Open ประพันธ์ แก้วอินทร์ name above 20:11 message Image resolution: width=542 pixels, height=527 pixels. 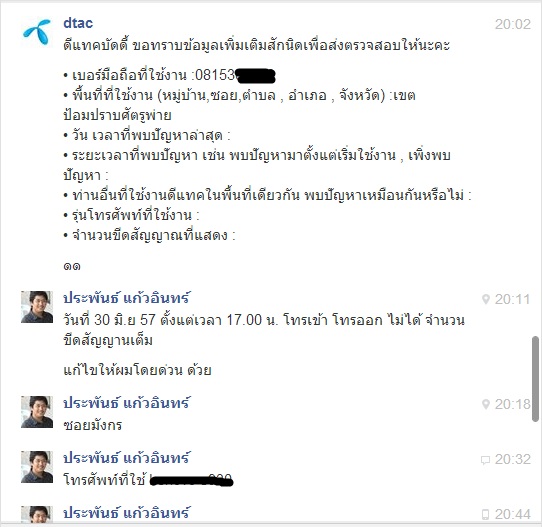point(127,298)
